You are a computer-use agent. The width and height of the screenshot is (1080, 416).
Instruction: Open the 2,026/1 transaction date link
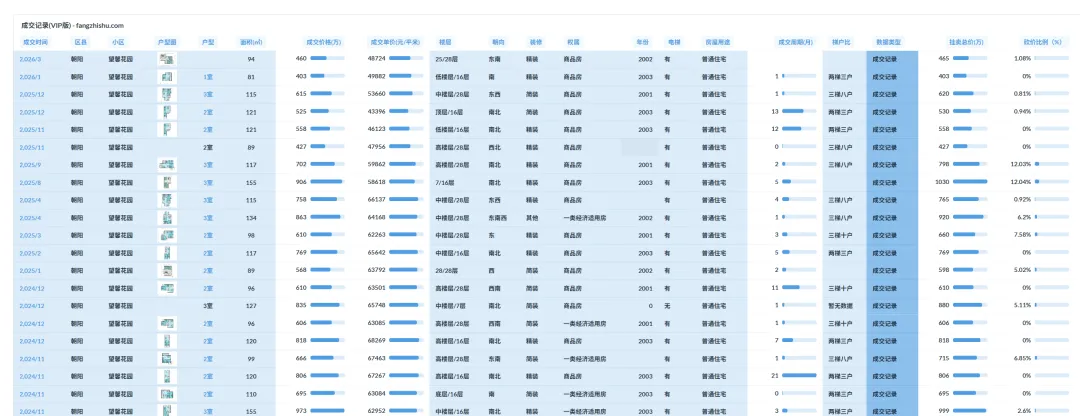30,77
